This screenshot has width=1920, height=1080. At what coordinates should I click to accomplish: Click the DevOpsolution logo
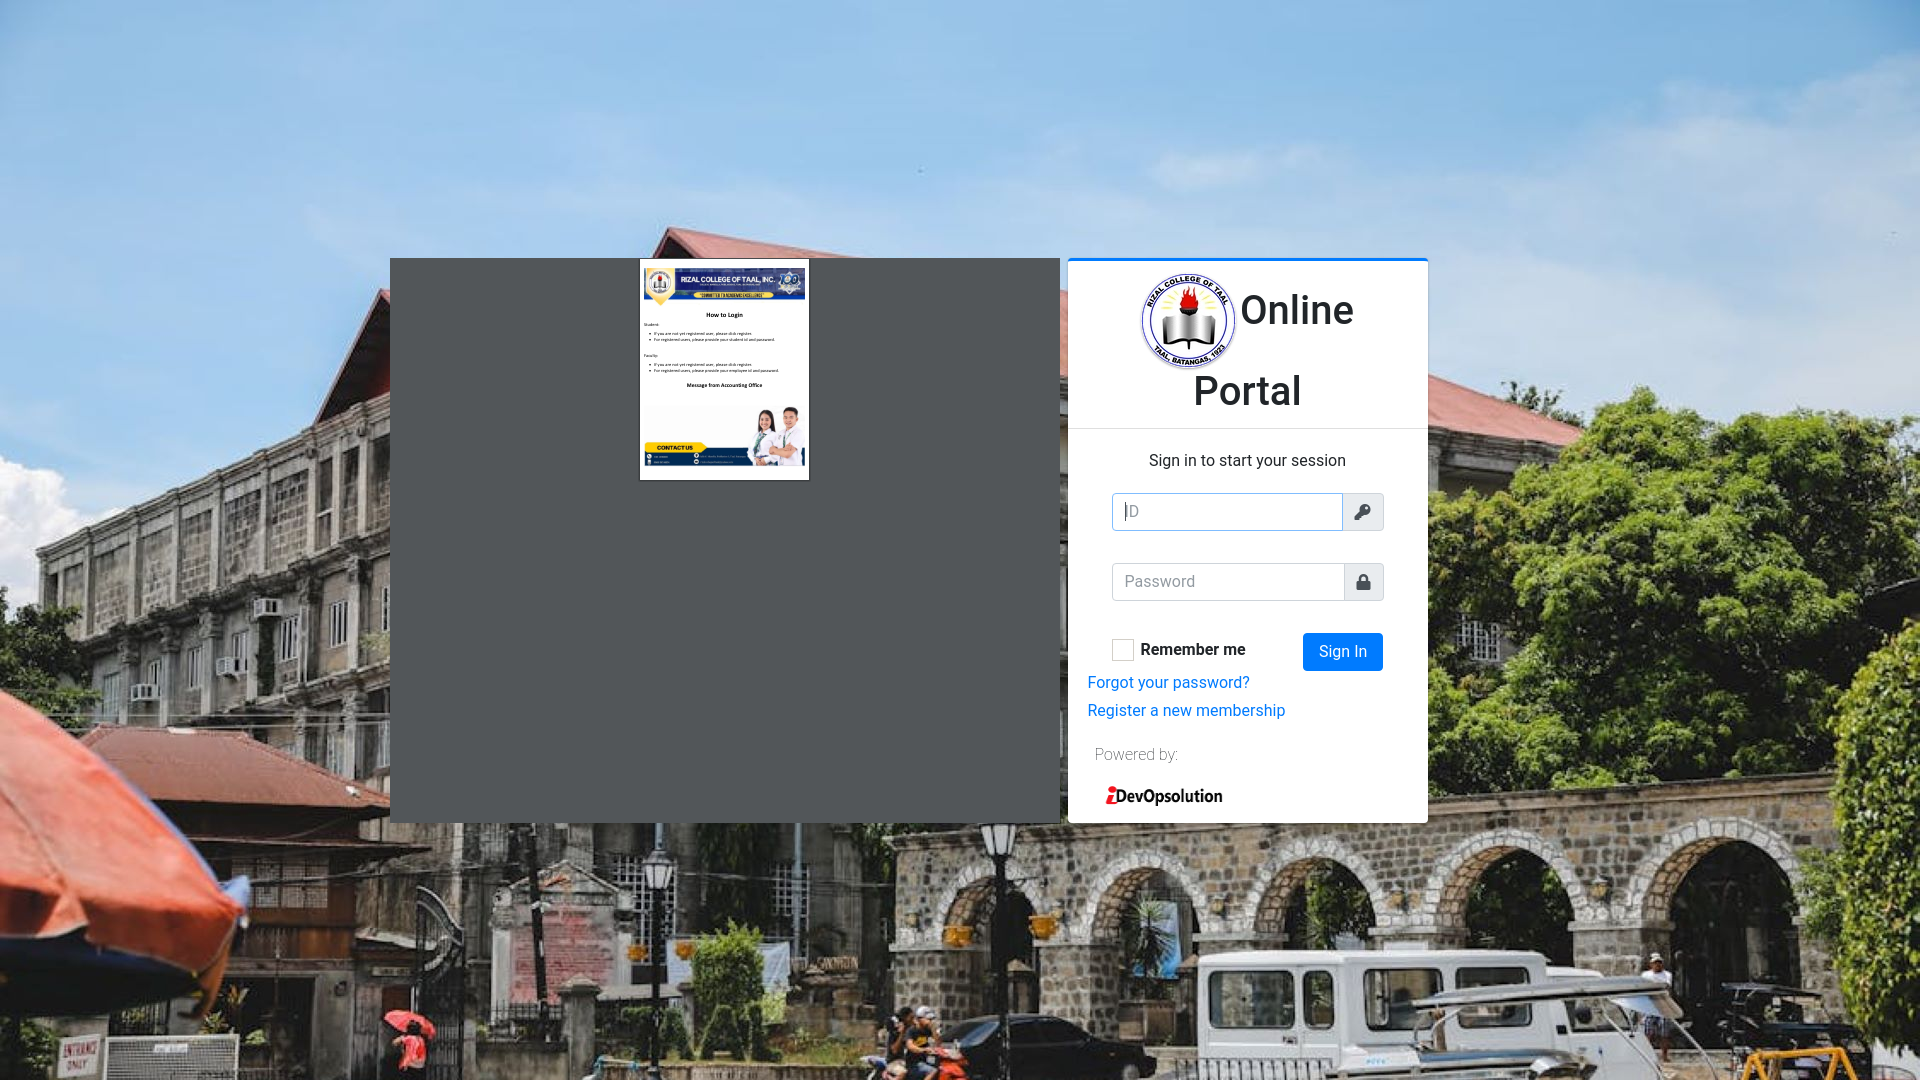pyautogui.click(x=1164, y=796)
